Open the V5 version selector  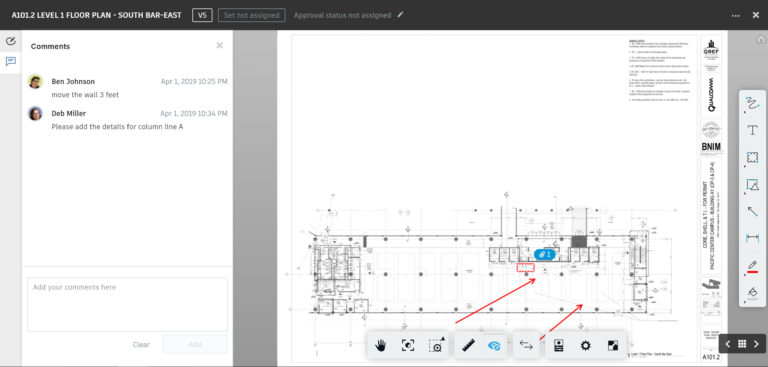pyautogui.click(x=202, y=15)
